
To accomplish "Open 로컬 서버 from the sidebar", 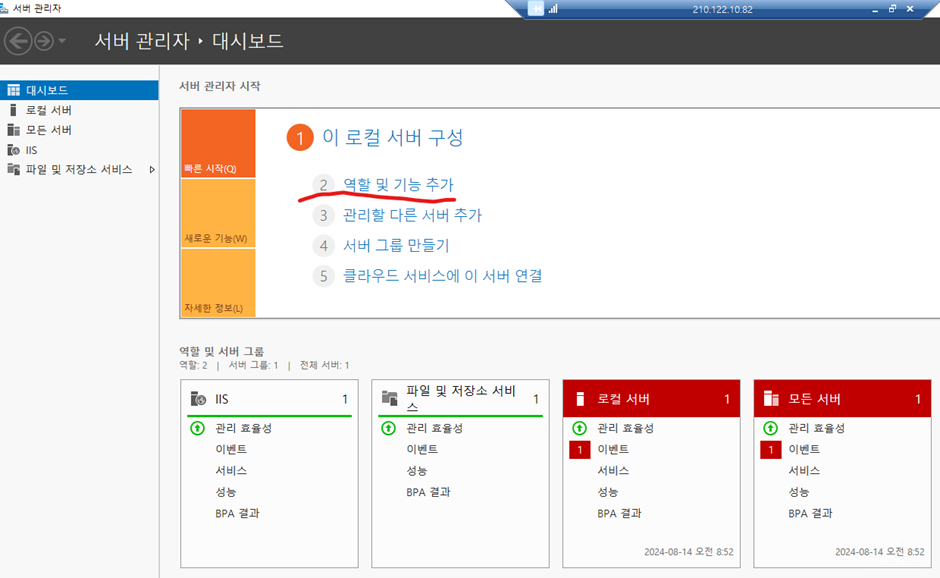I will (48, 110).
